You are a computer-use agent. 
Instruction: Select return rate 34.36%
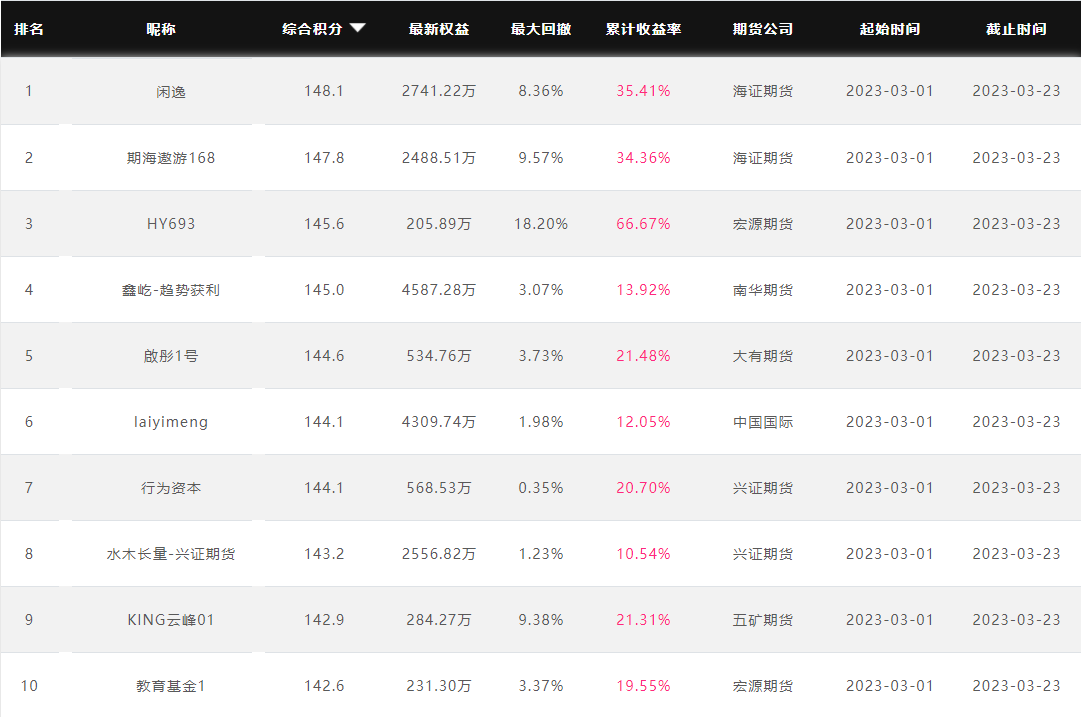(x=643, y=158)
